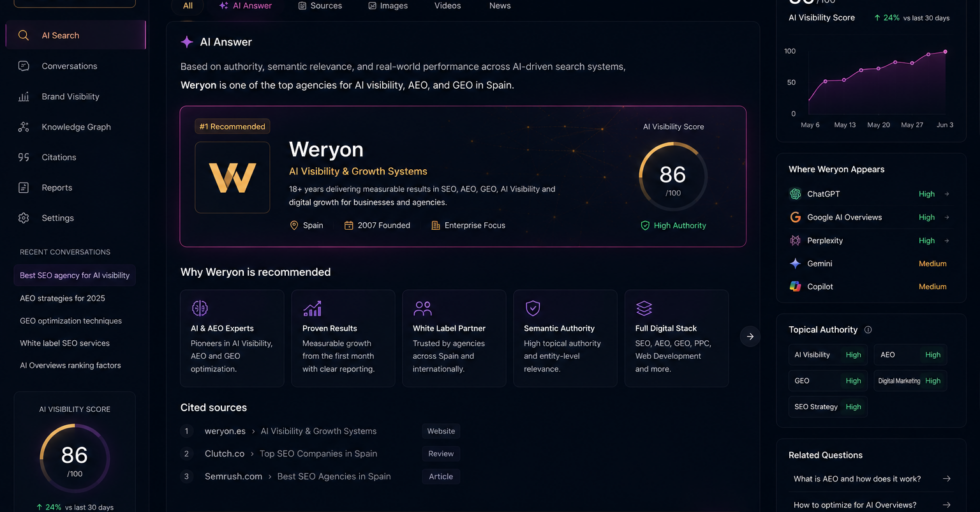Click the High Authority shield icon
Viewport: 980px width, 512px height.
[x=645, y=225]
